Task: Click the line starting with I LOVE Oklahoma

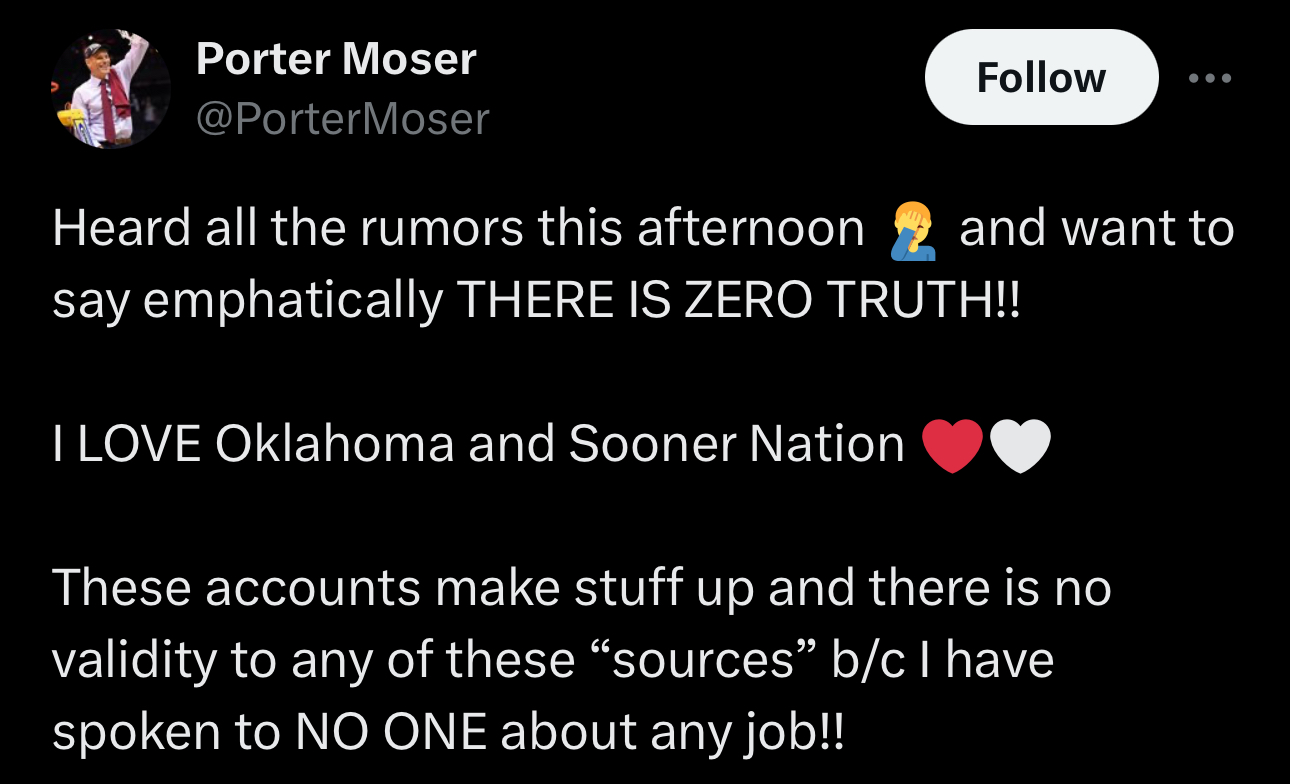Action: click(x=551, y=445)
